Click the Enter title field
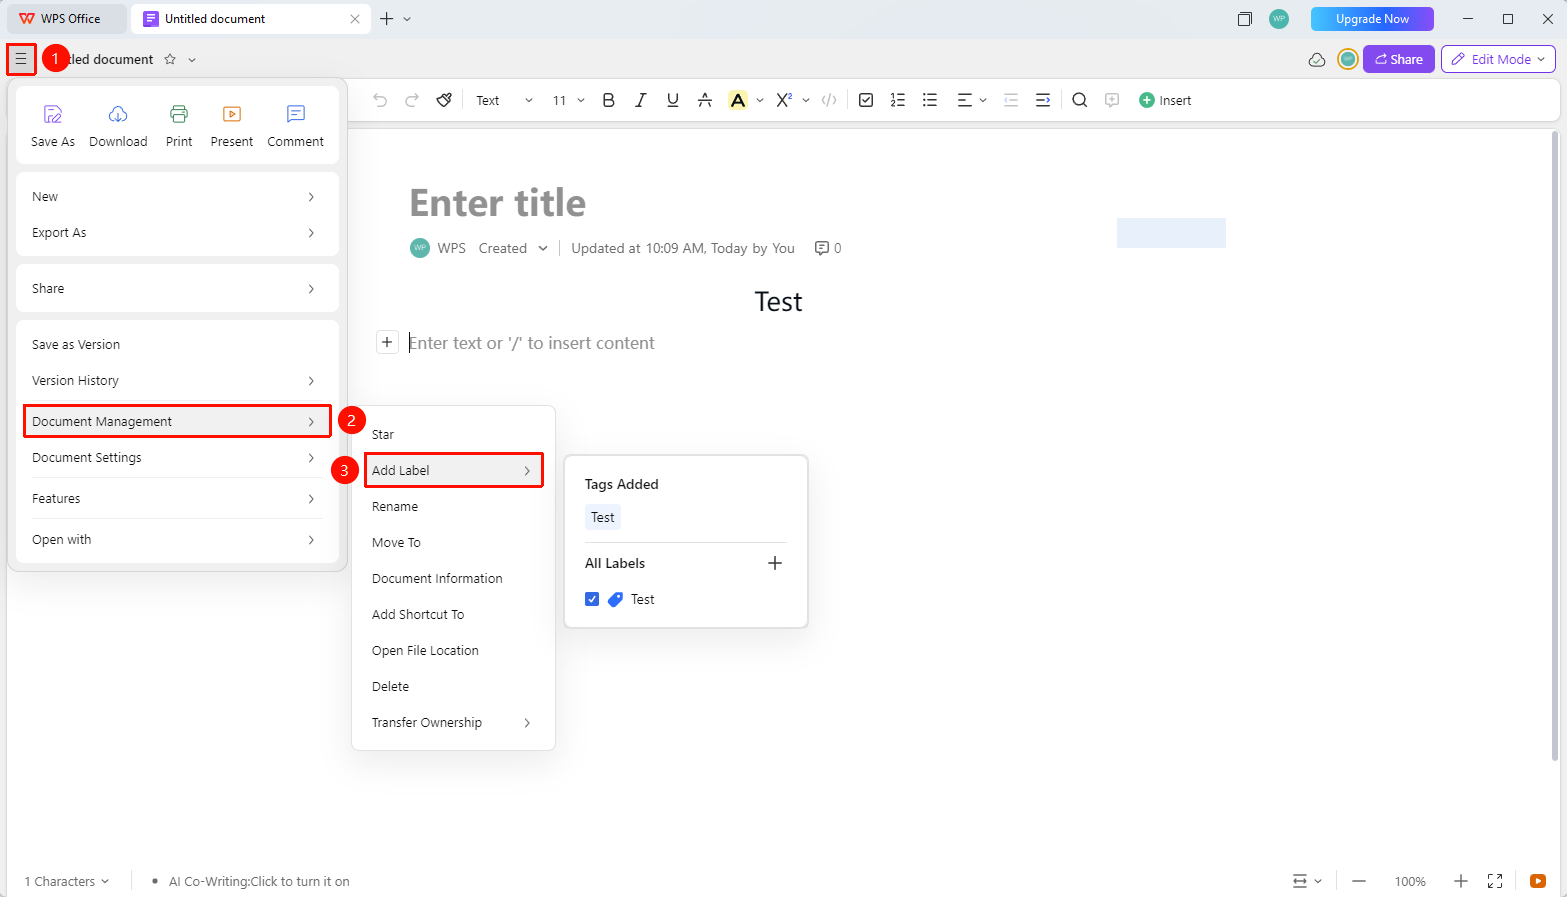 tap(498, 203)
